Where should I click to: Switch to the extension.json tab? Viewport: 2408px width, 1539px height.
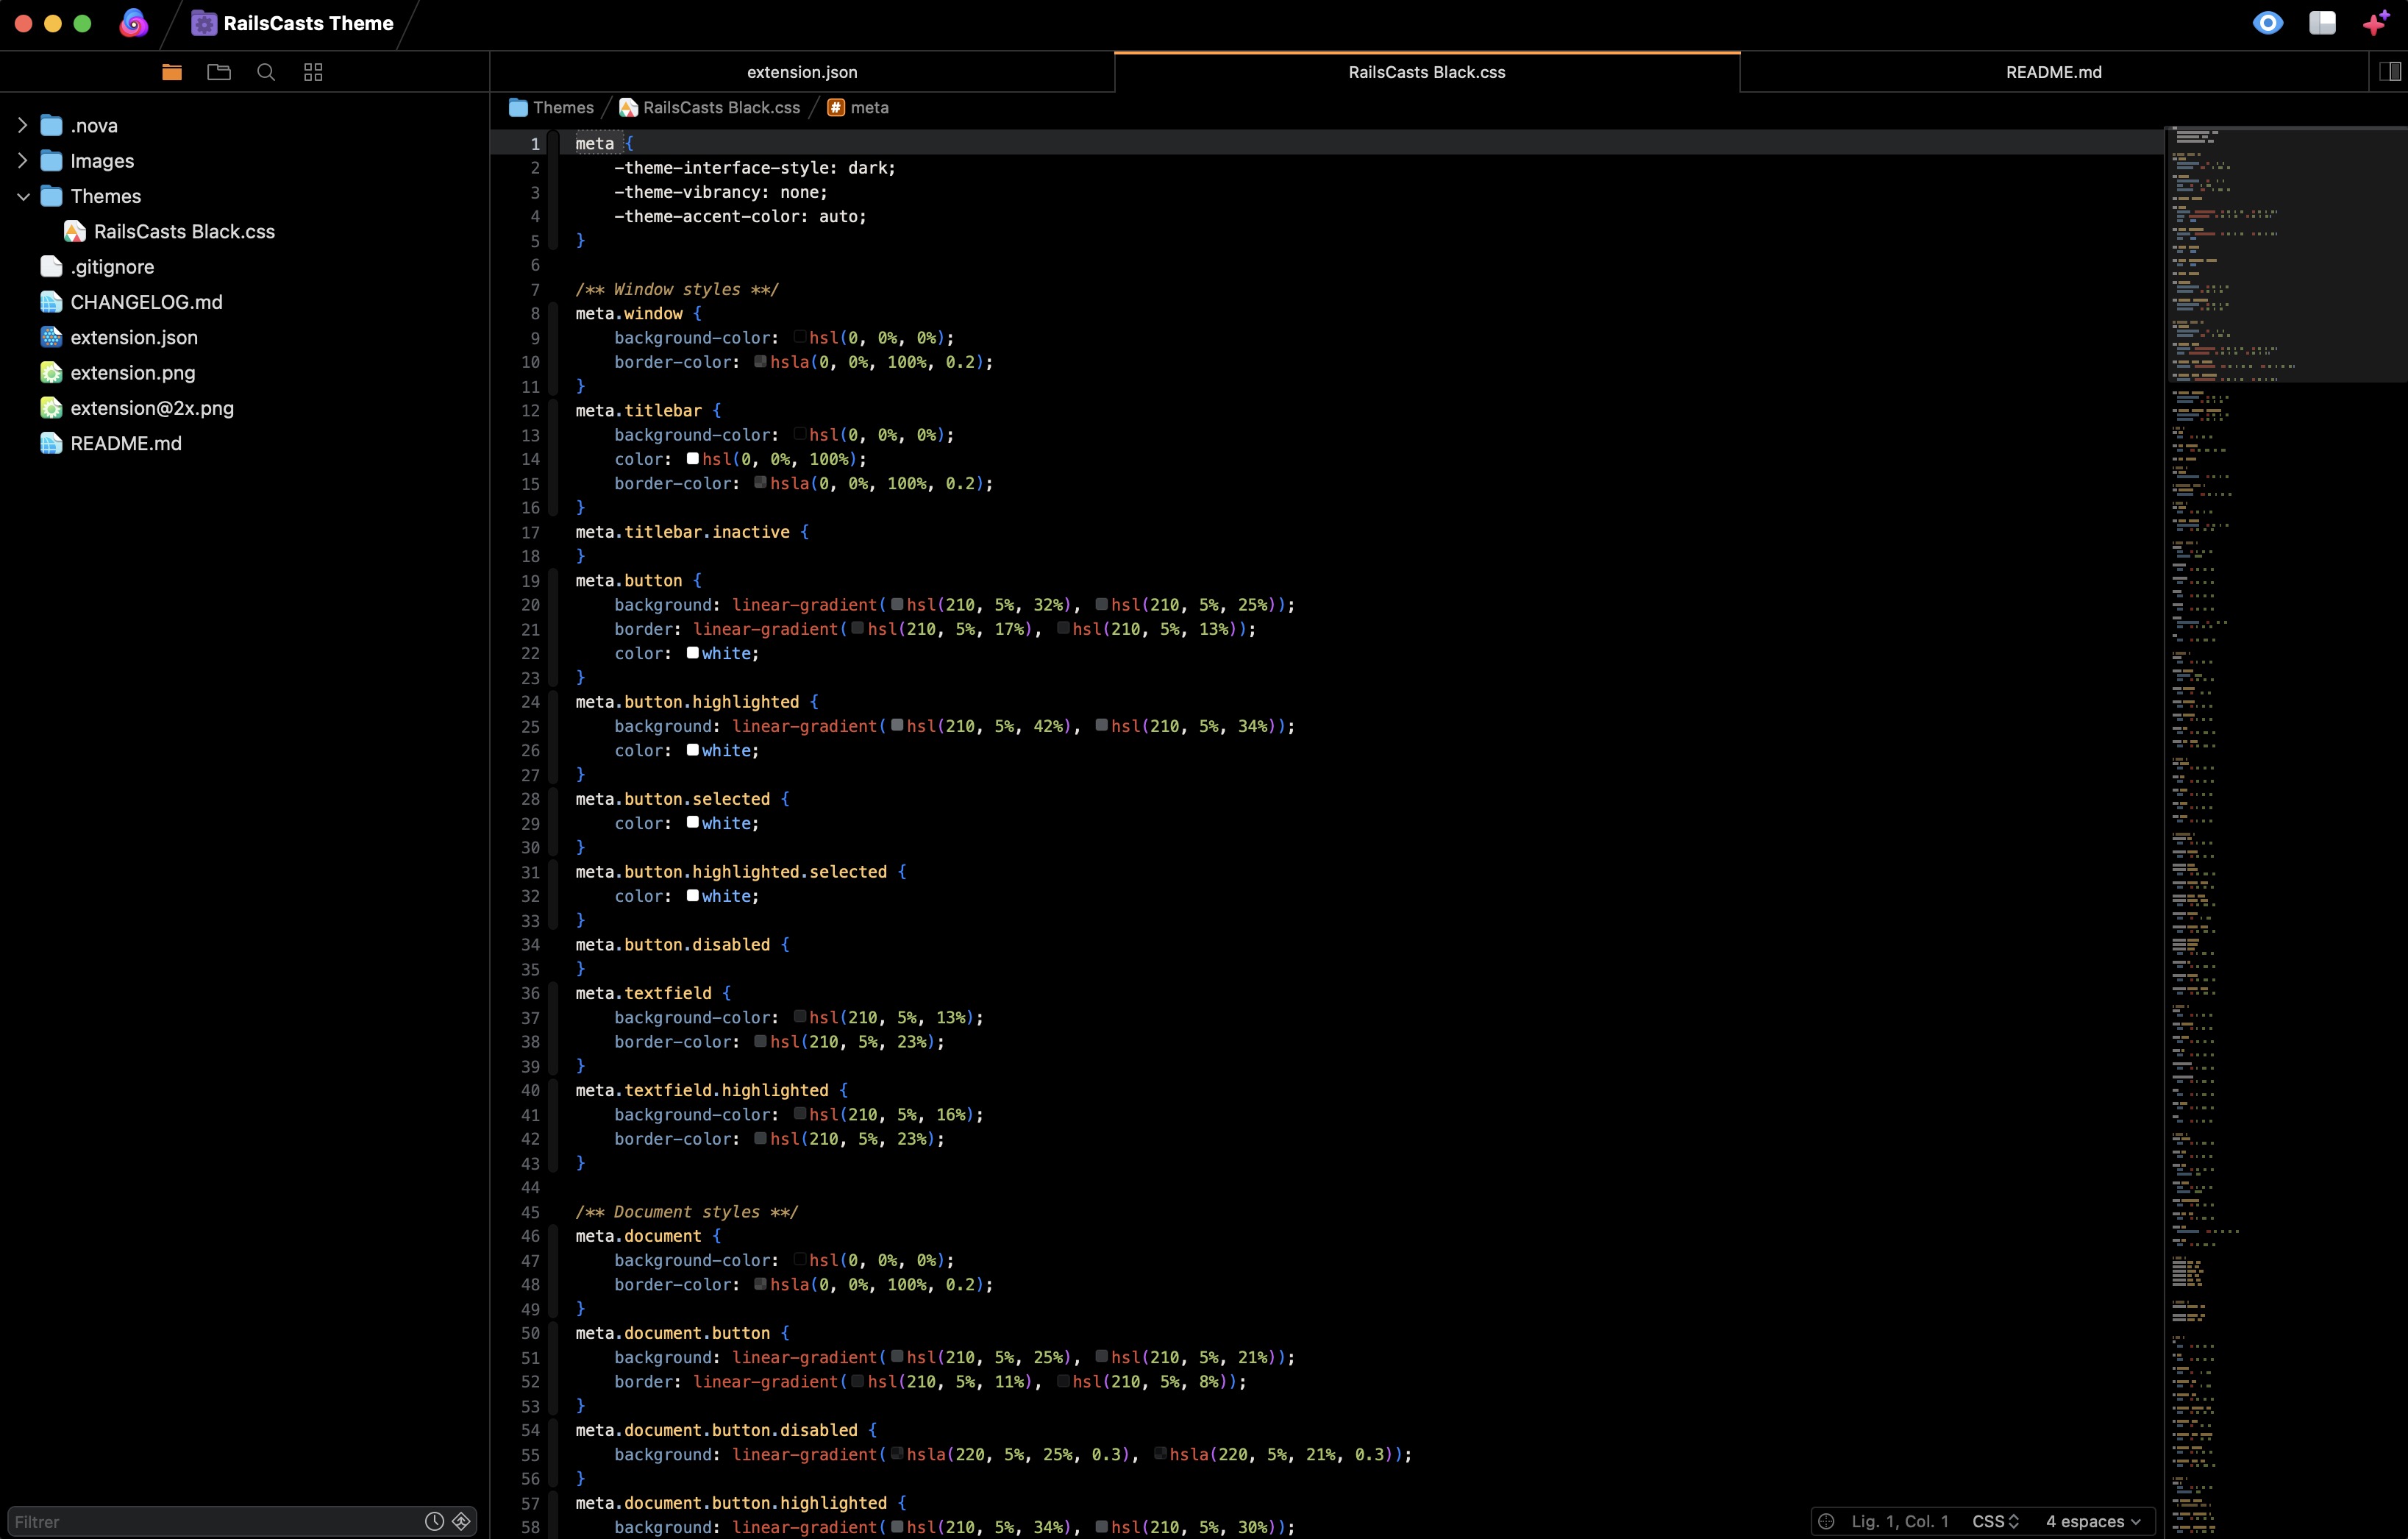[802, 72]
